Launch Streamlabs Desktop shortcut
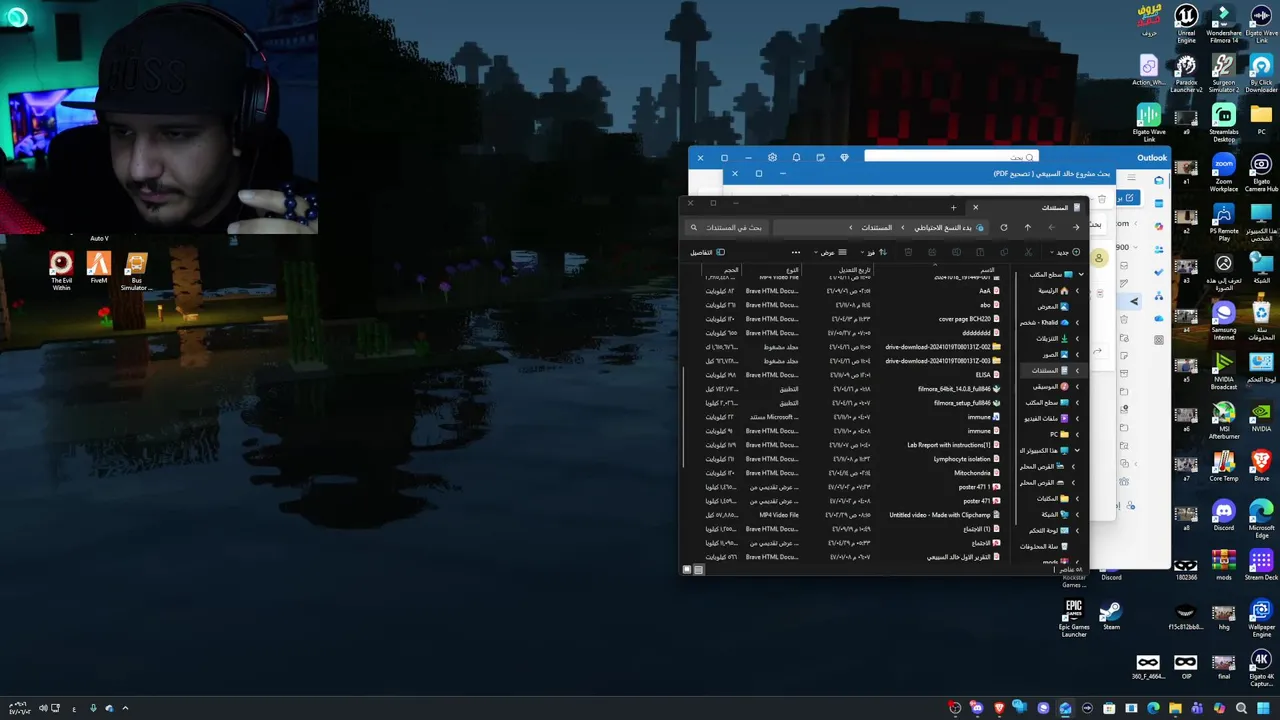The image size is (1280, 720). pos(1223,124)
